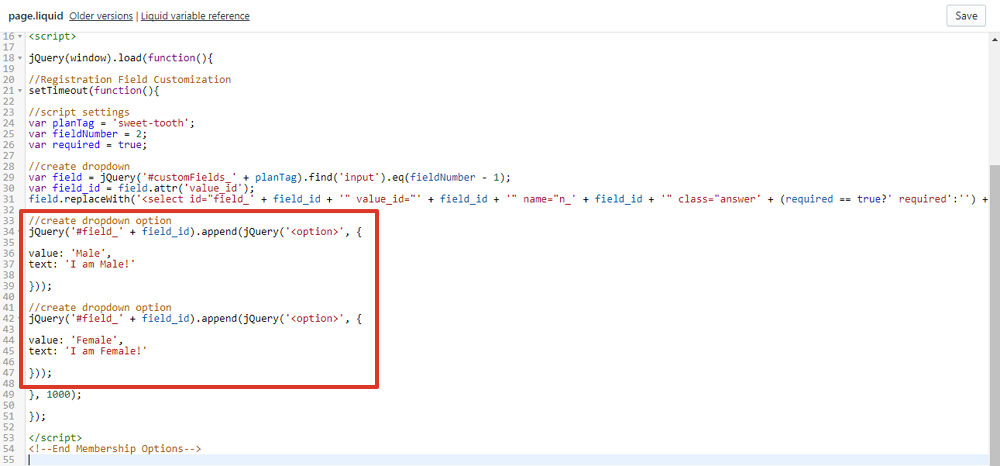Click the "value: 'Male'," line
The width and height of the screenshot is (1000, 466).
click(x=70, y=254)
